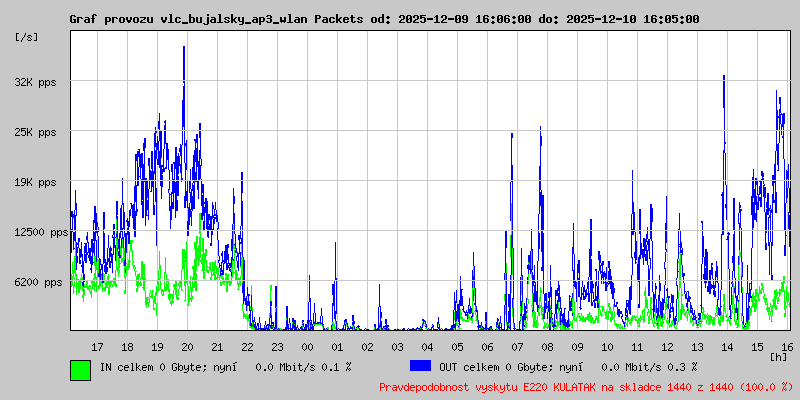Click the '12500 pps' y-axis label
Viewport: 800px width, 400px height.
click(42, 233)
